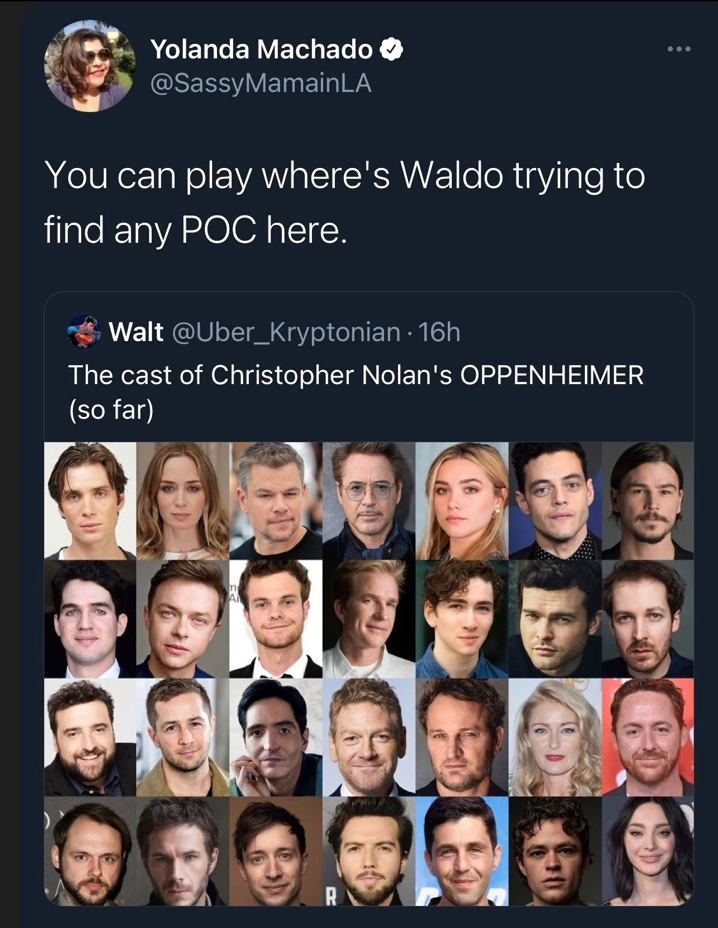This screenshot has height=928, width=718.
Task: Click the verified checkmark badge
Action: click(x=391, y=50)
